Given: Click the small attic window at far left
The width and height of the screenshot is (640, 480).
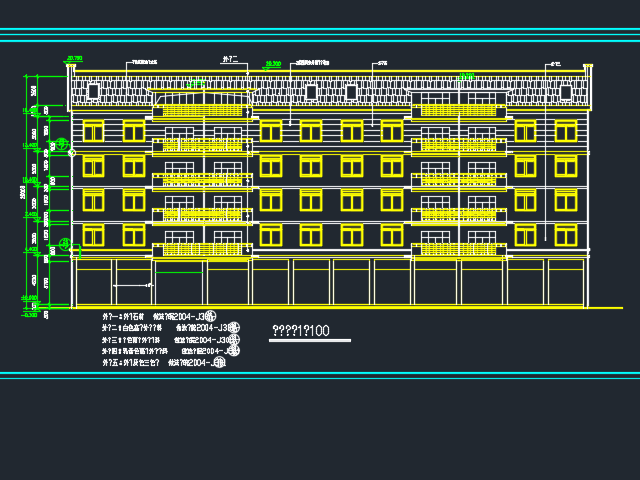Looking at the screenshot, I should tap(93, 91).
